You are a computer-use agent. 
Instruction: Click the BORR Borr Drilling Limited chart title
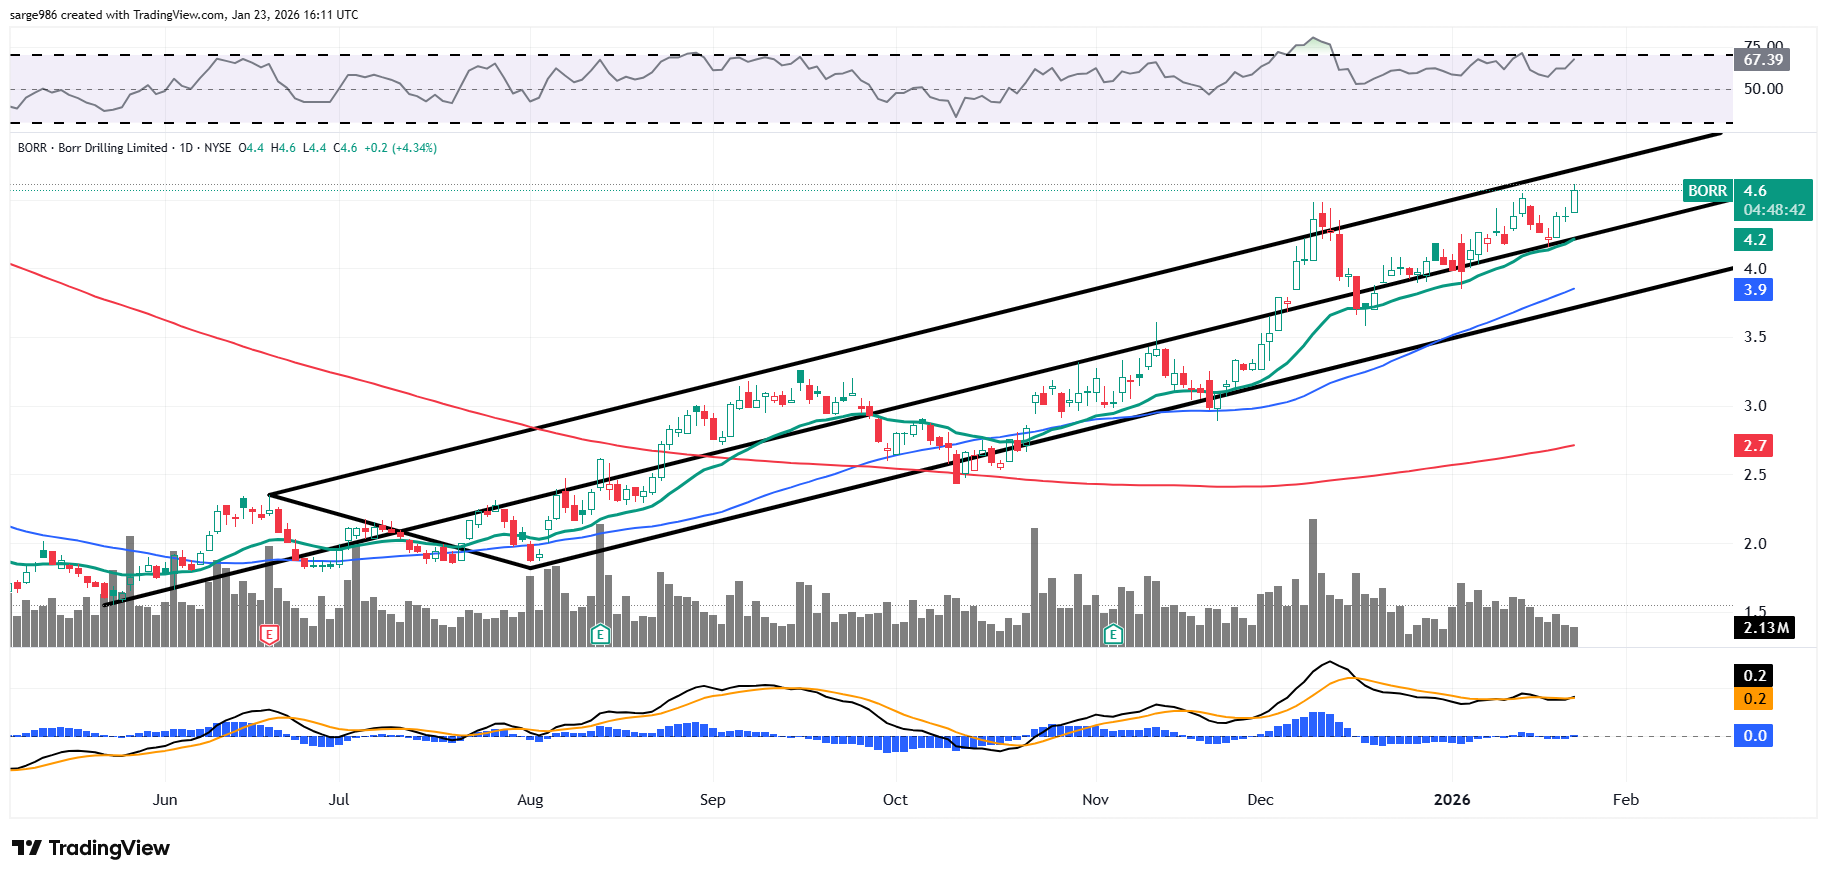93,148
